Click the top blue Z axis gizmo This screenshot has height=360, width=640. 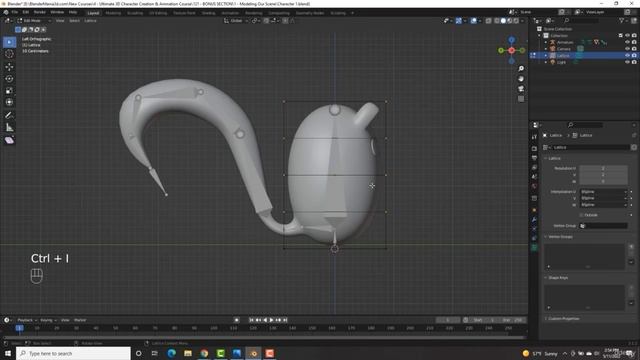pos(511,40)
